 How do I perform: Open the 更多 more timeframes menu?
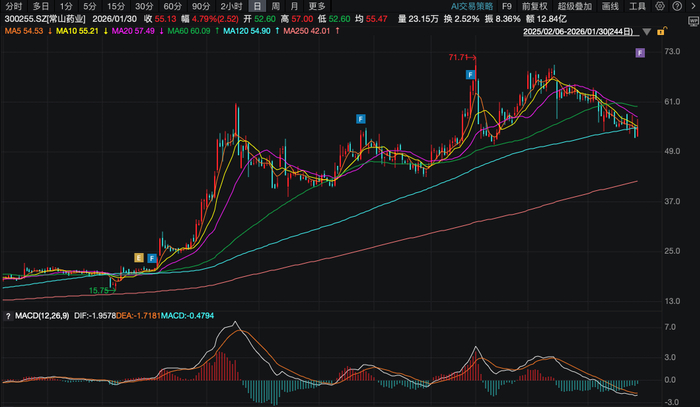coord(317,6)
